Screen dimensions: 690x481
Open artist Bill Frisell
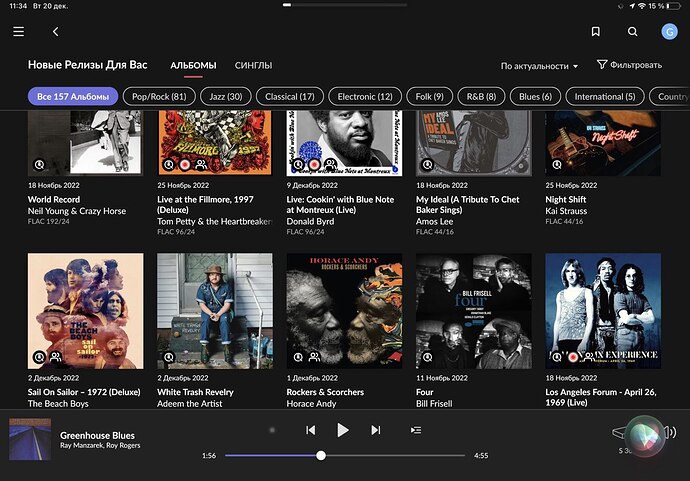(x=434, y=404)
